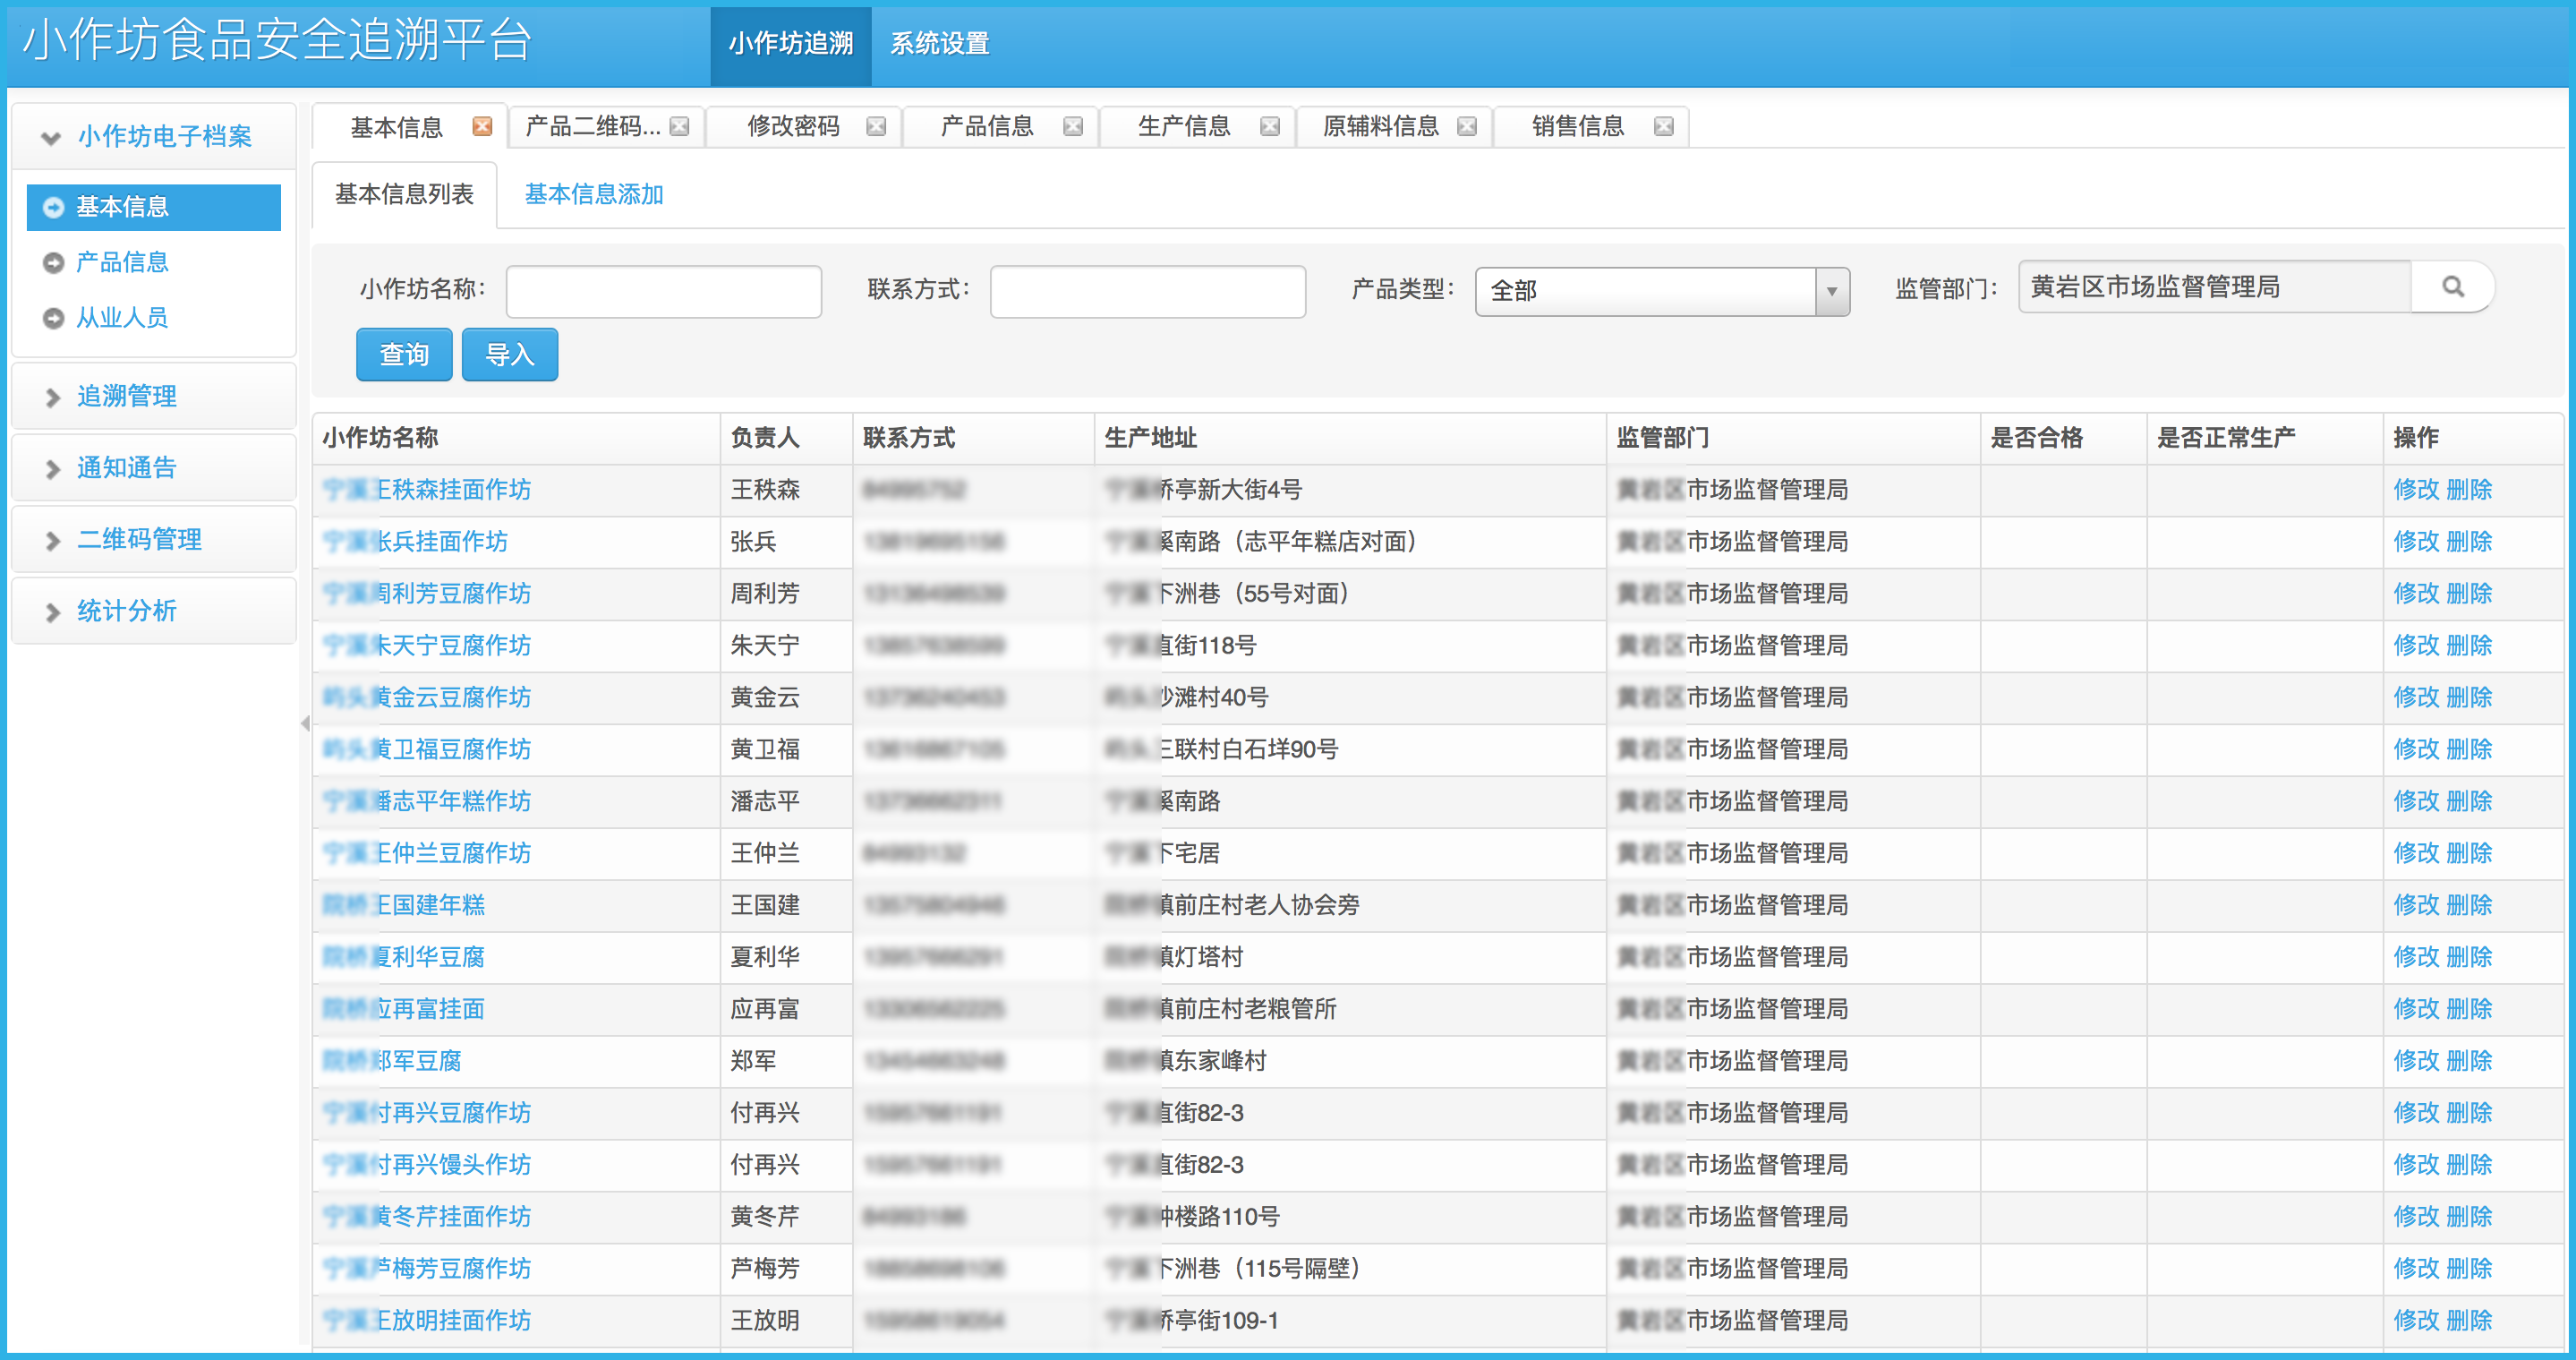
Task: Click the 小作坊名称 input field
Action: click(x=663, y=291)
